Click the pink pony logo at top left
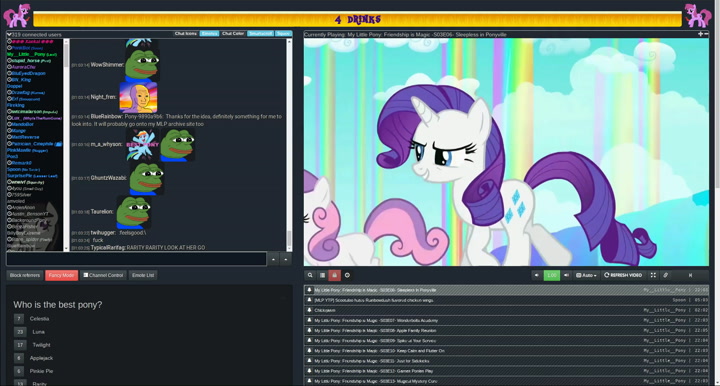 coord(17,16)
